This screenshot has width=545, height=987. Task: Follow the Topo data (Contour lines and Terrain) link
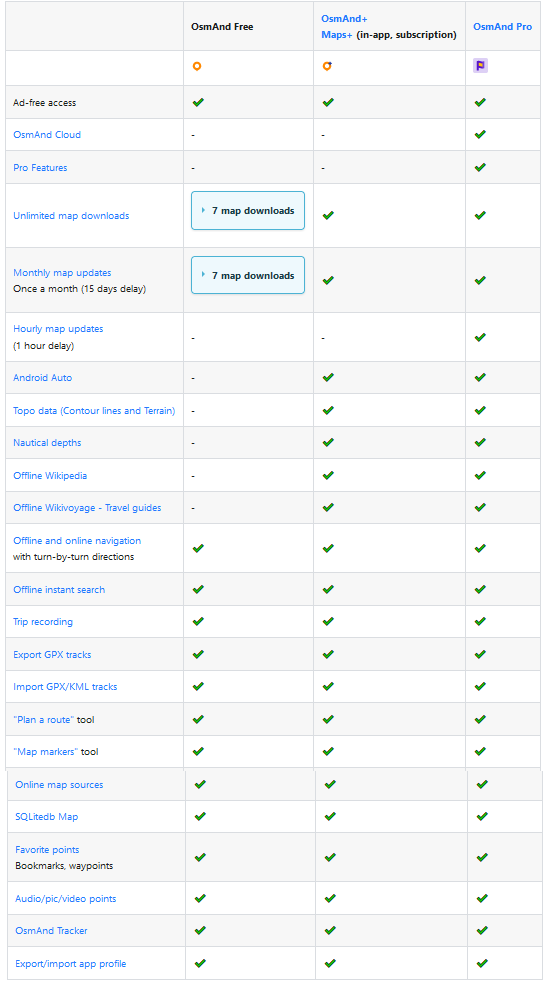point(94,410)
